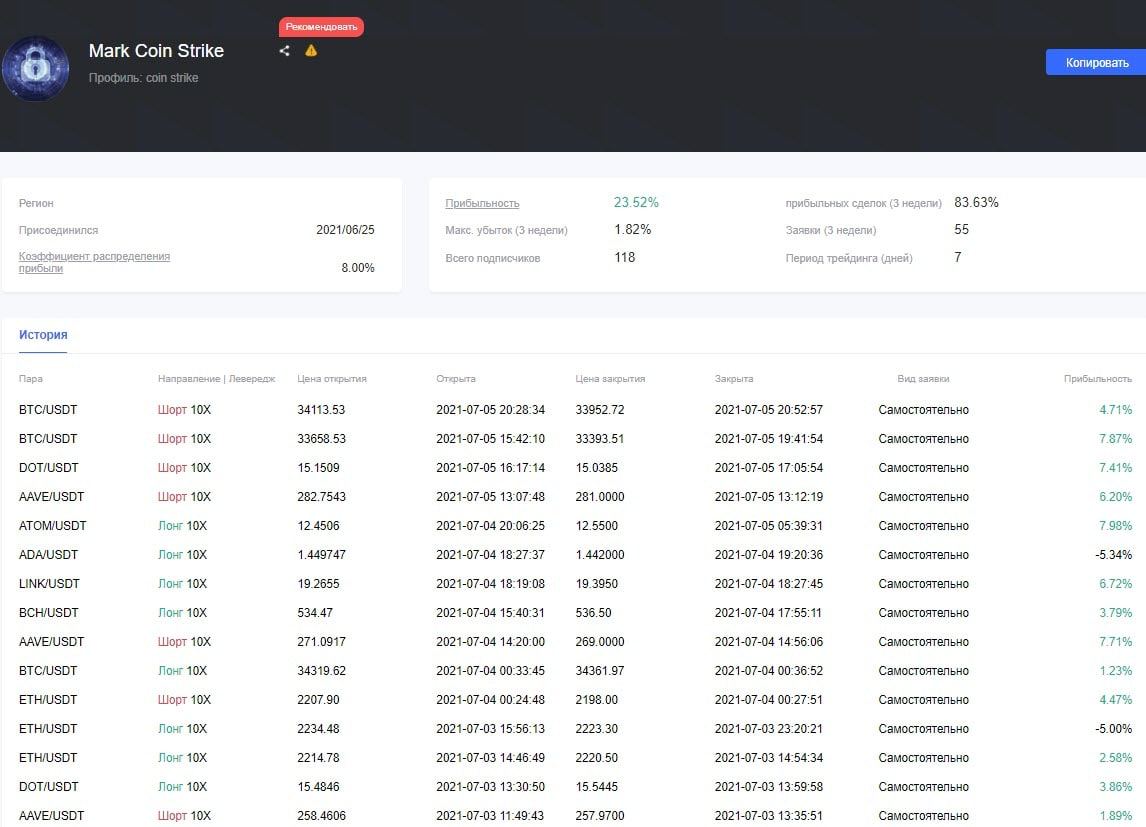1146x827 pixels.
Task: Click the 7.71% profit value
Action: (1115, 641)
